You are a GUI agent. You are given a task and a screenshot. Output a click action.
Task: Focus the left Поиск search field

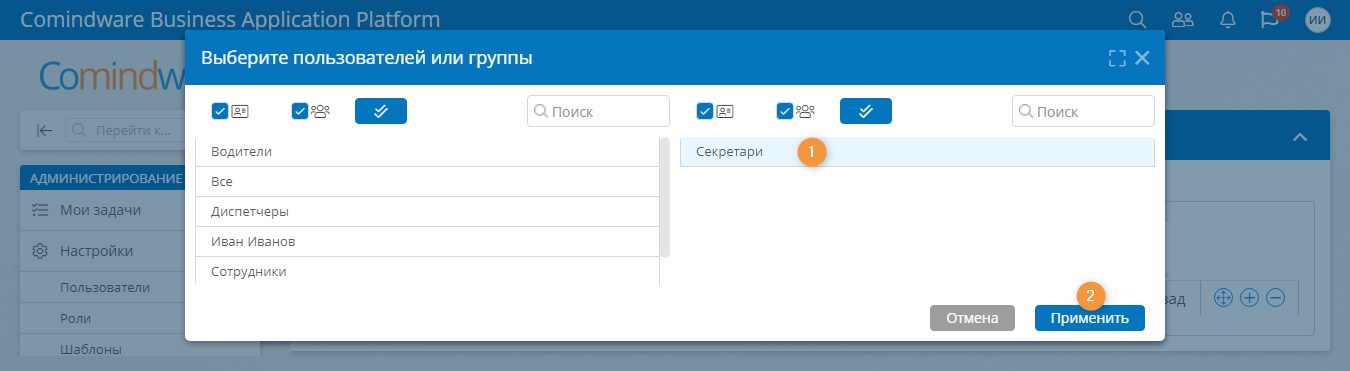pos(598,111)
